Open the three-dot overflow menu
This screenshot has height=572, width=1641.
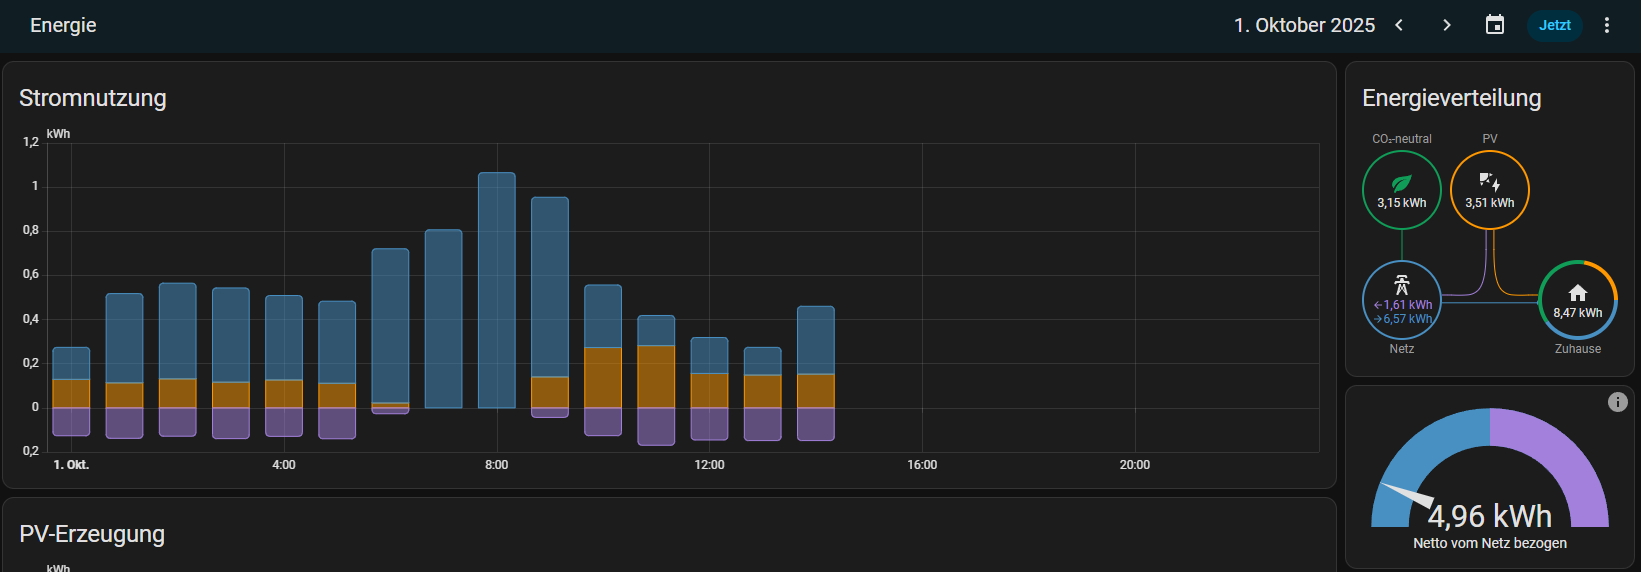[x=1607, y=25]
